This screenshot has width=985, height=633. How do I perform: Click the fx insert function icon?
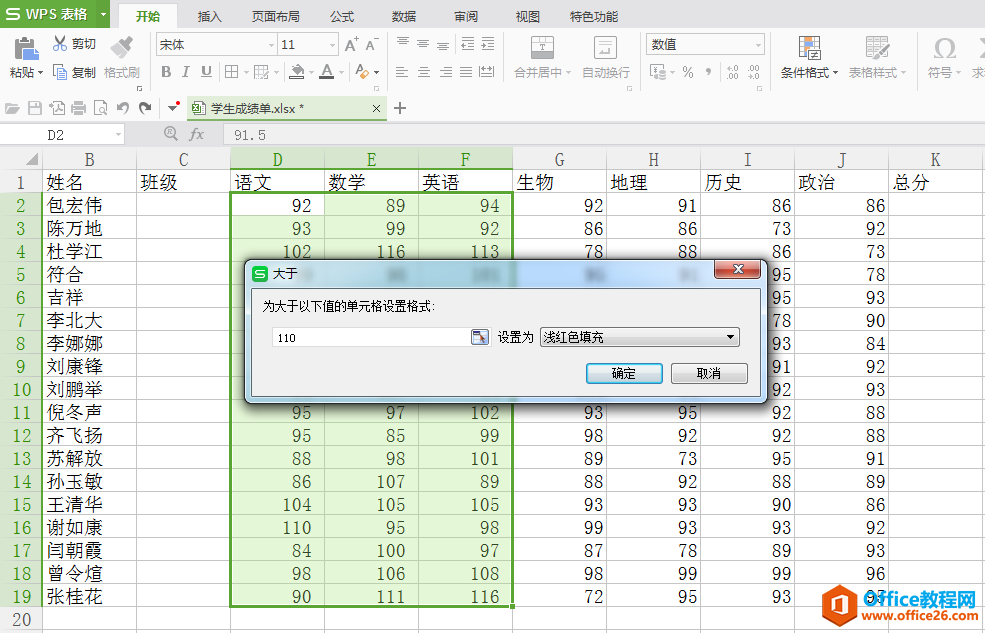[x=197, y=134]
